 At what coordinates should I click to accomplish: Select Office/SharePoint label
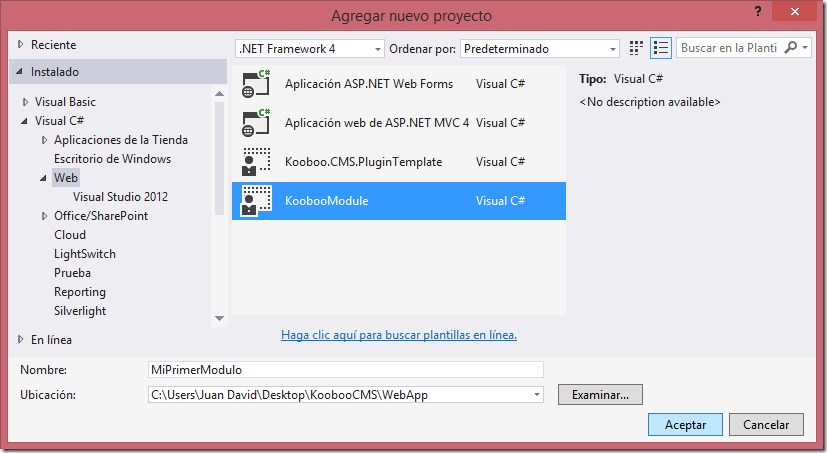[x=101, y=216]
